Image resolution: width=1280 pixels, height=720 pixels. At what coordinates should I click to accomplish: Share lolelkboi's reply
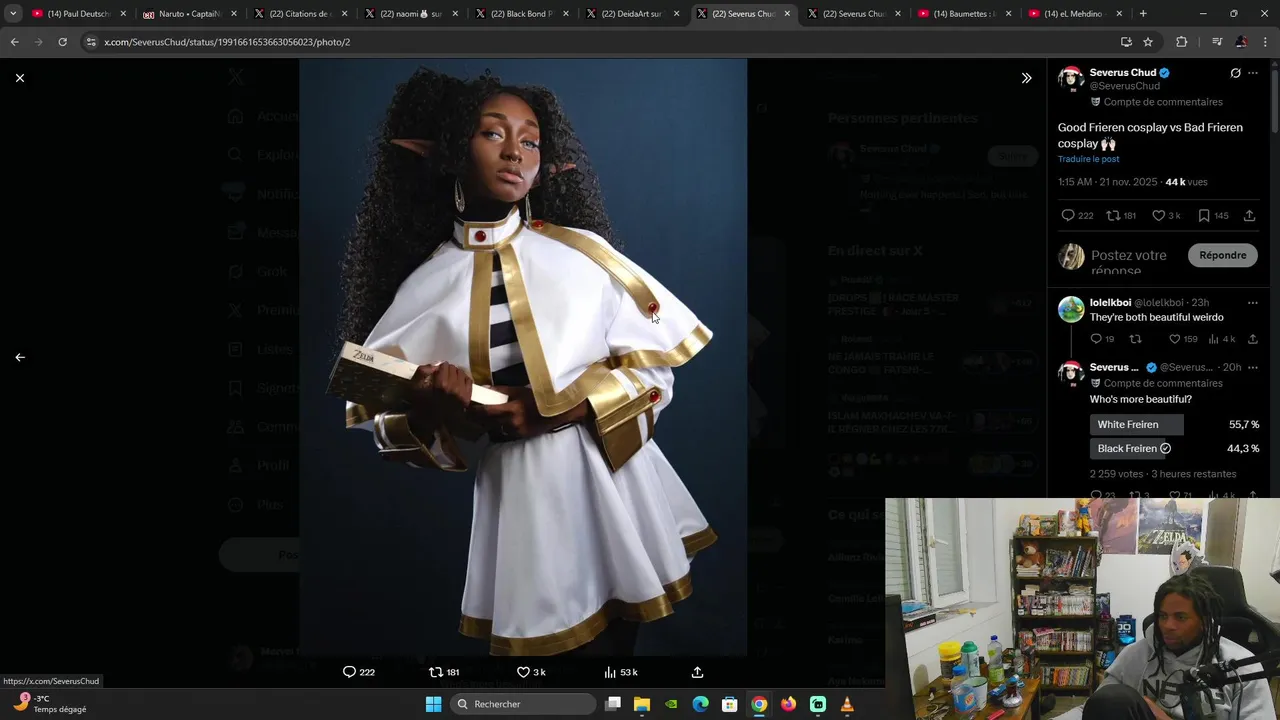click(x=1252, y=339)
